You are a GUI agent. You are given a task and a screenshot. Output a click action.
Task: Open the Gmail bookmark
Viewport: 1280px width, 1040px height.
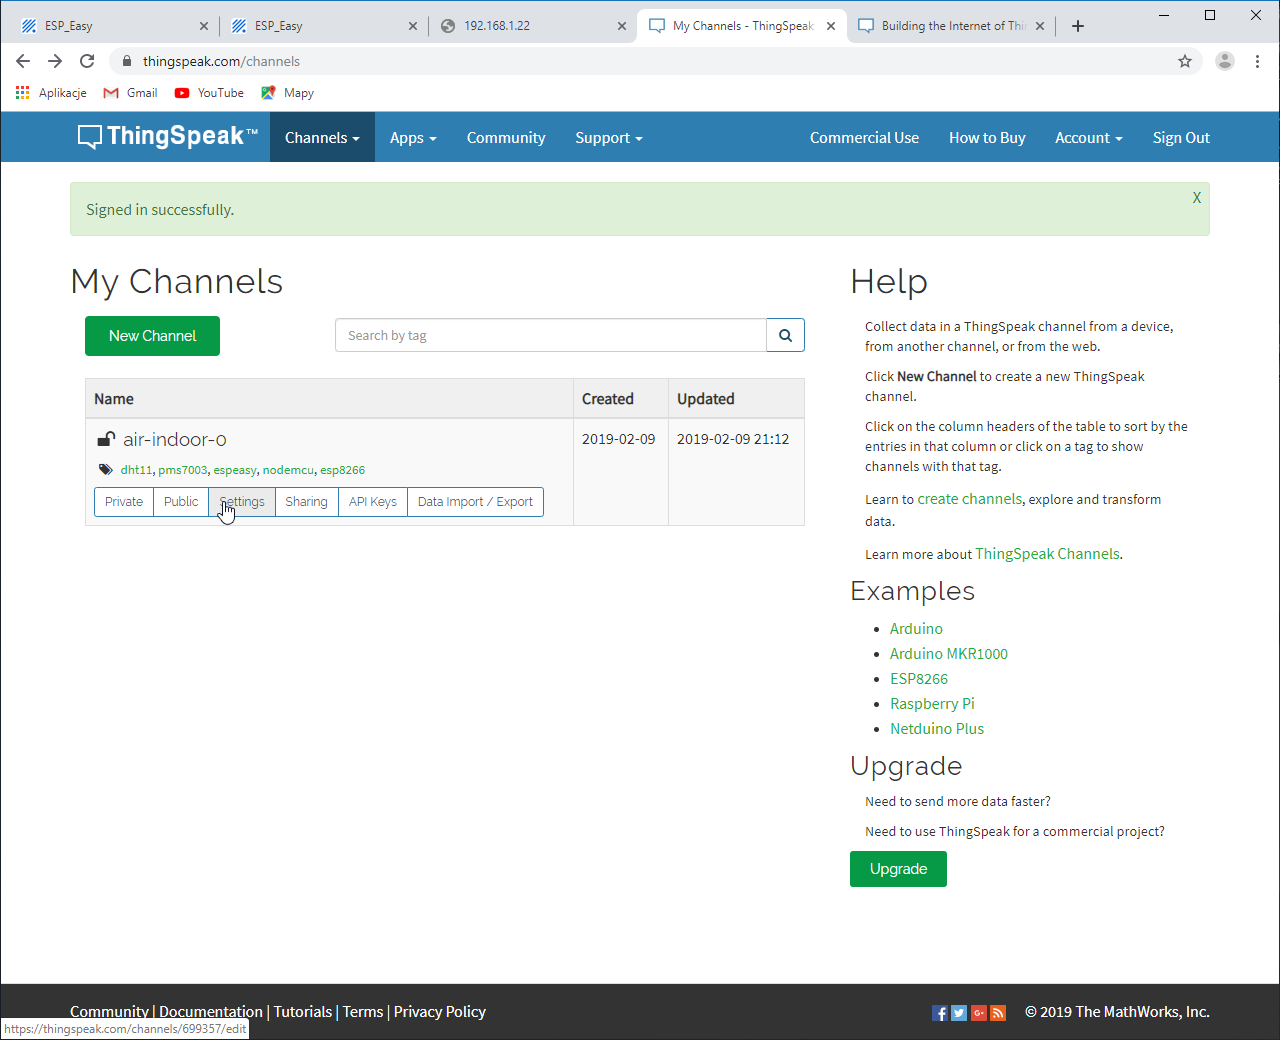coord(130,93)
